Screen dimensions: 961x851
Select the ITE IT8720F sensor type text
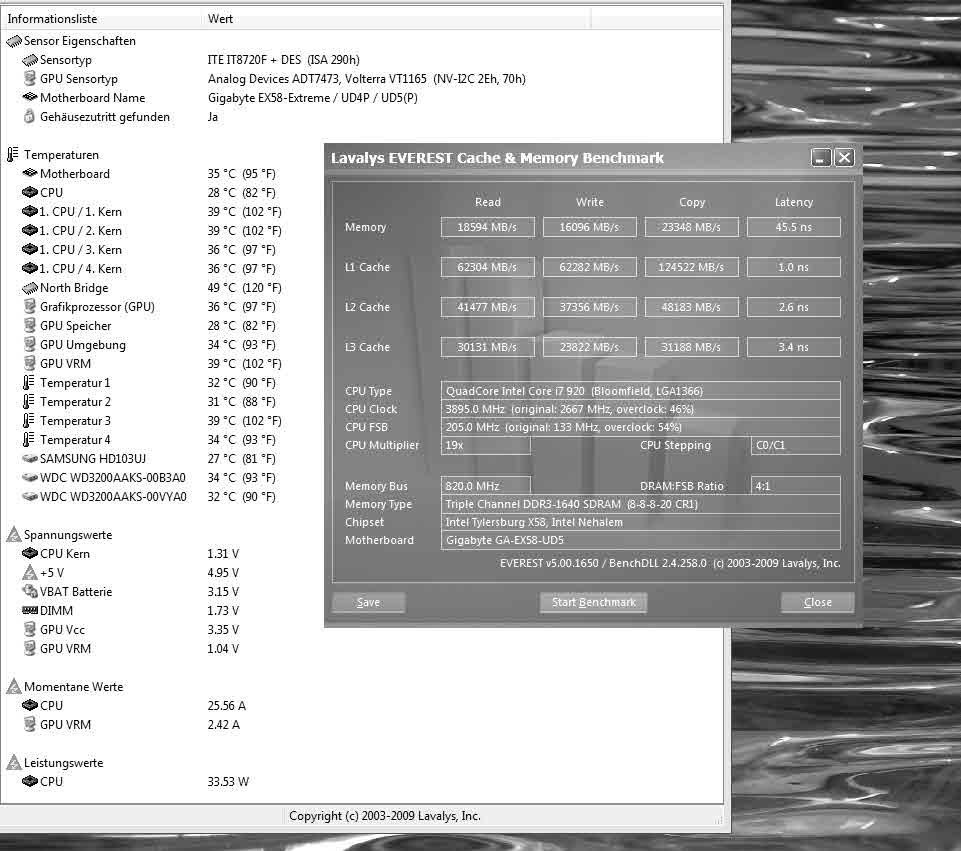283,60
